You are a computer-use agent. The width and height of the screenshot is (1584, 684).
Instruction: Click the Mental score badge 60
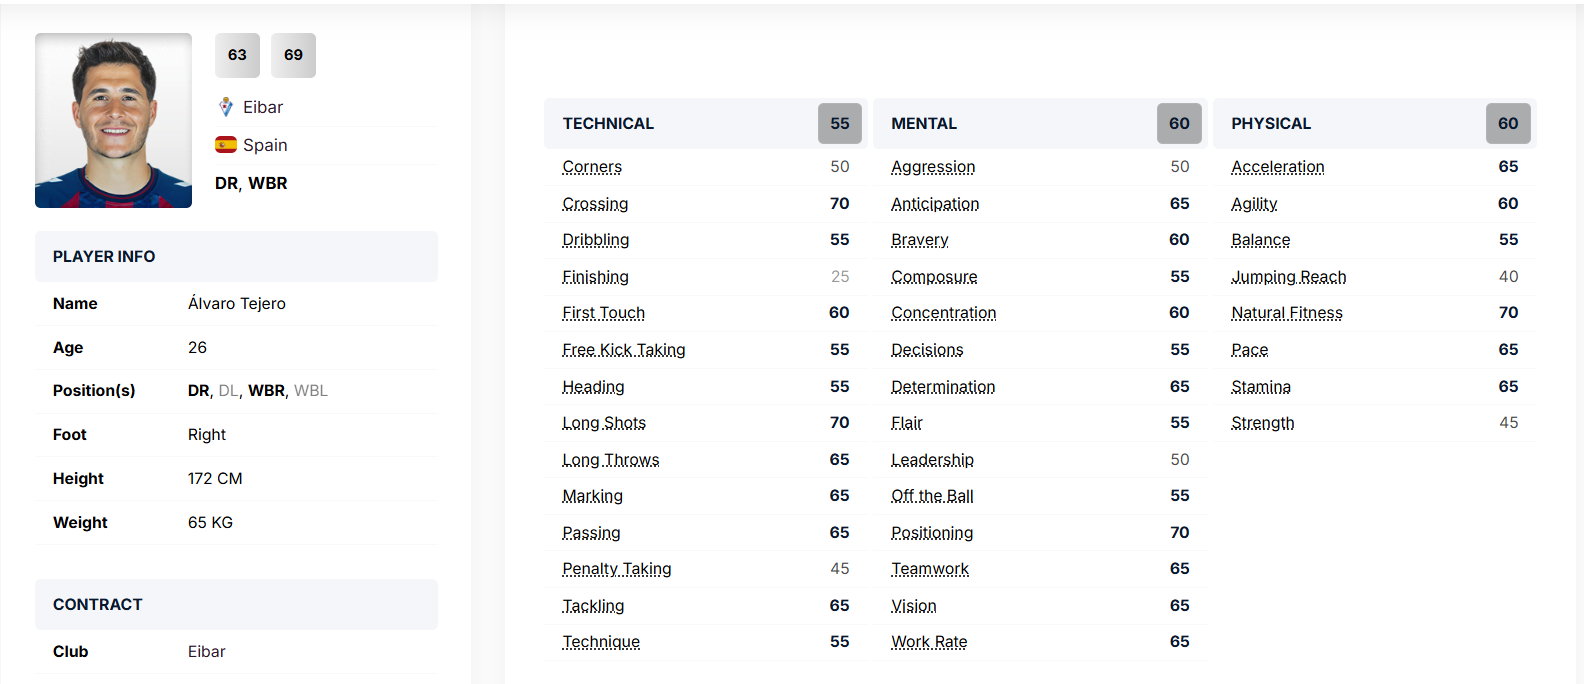coord(1179,124)
